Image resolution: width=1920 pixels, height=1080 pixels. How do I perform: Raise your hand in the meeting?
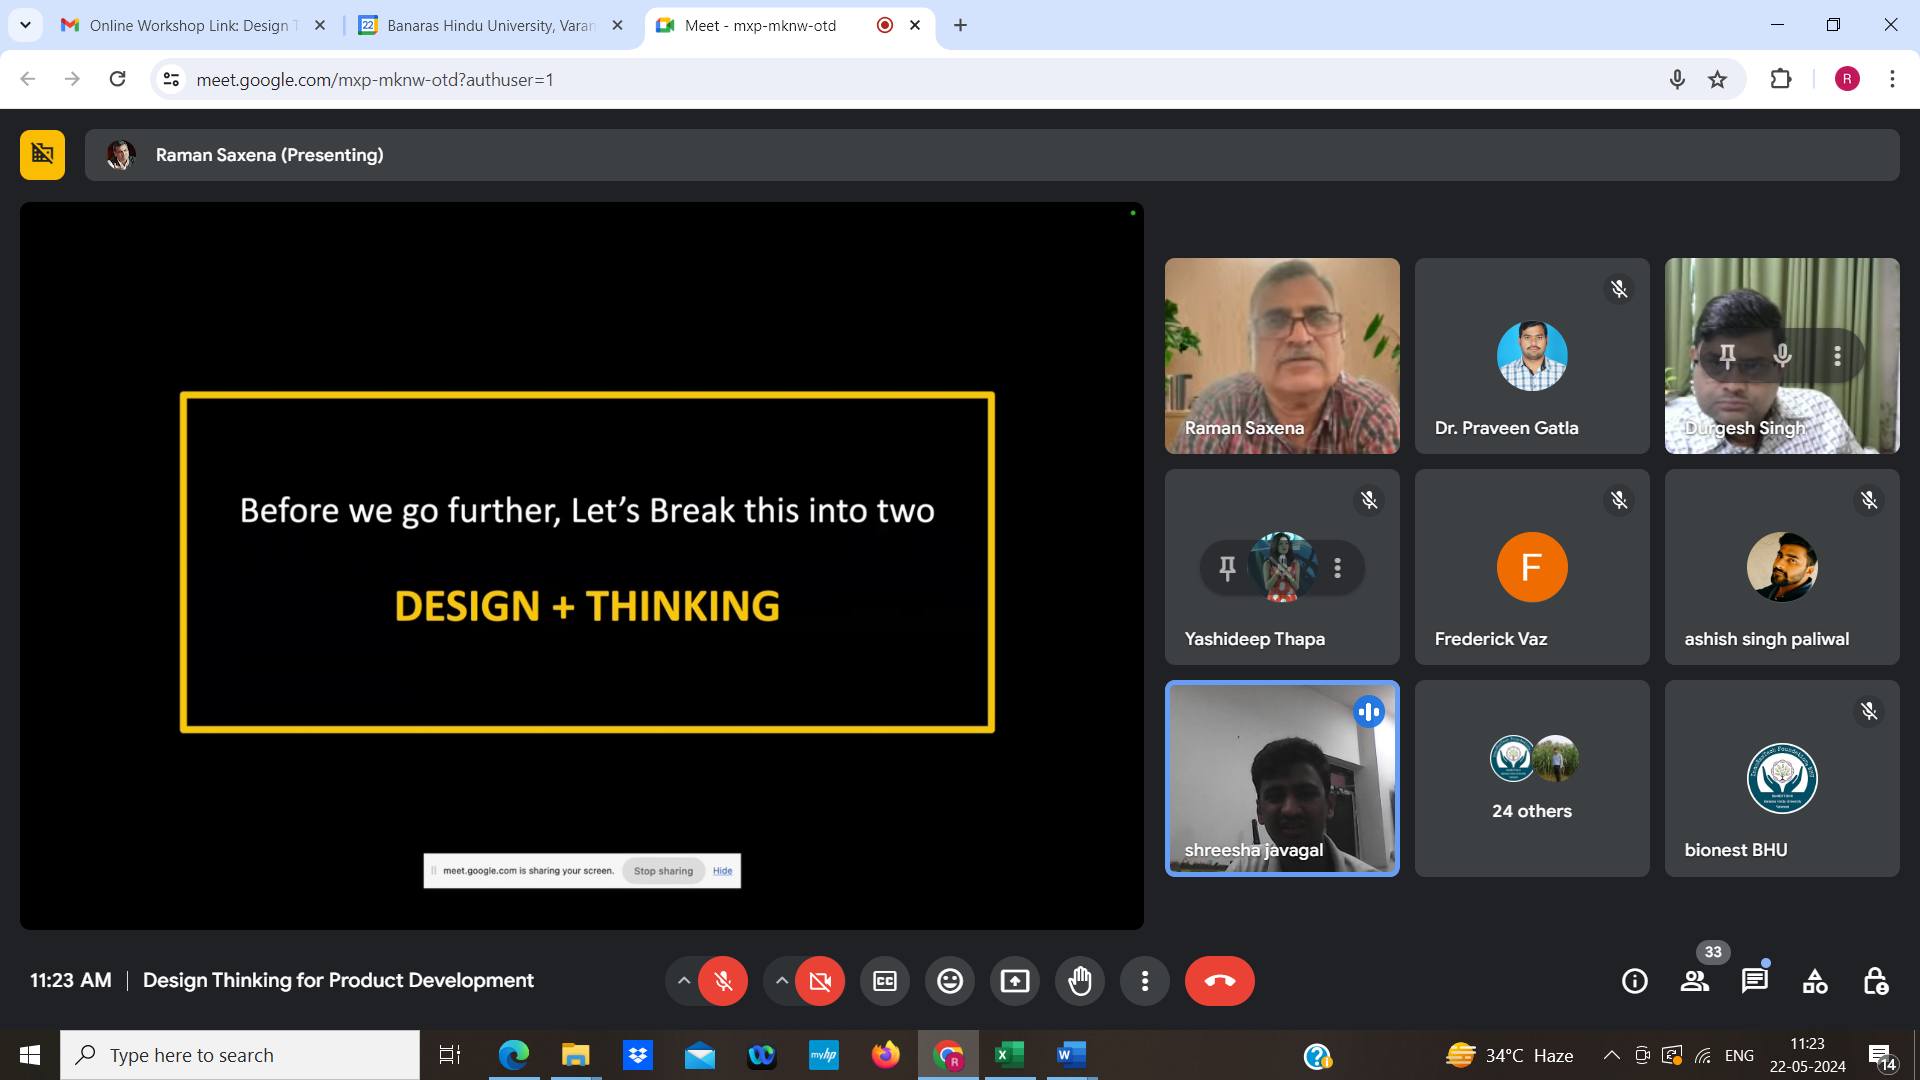pos(1080,981)
